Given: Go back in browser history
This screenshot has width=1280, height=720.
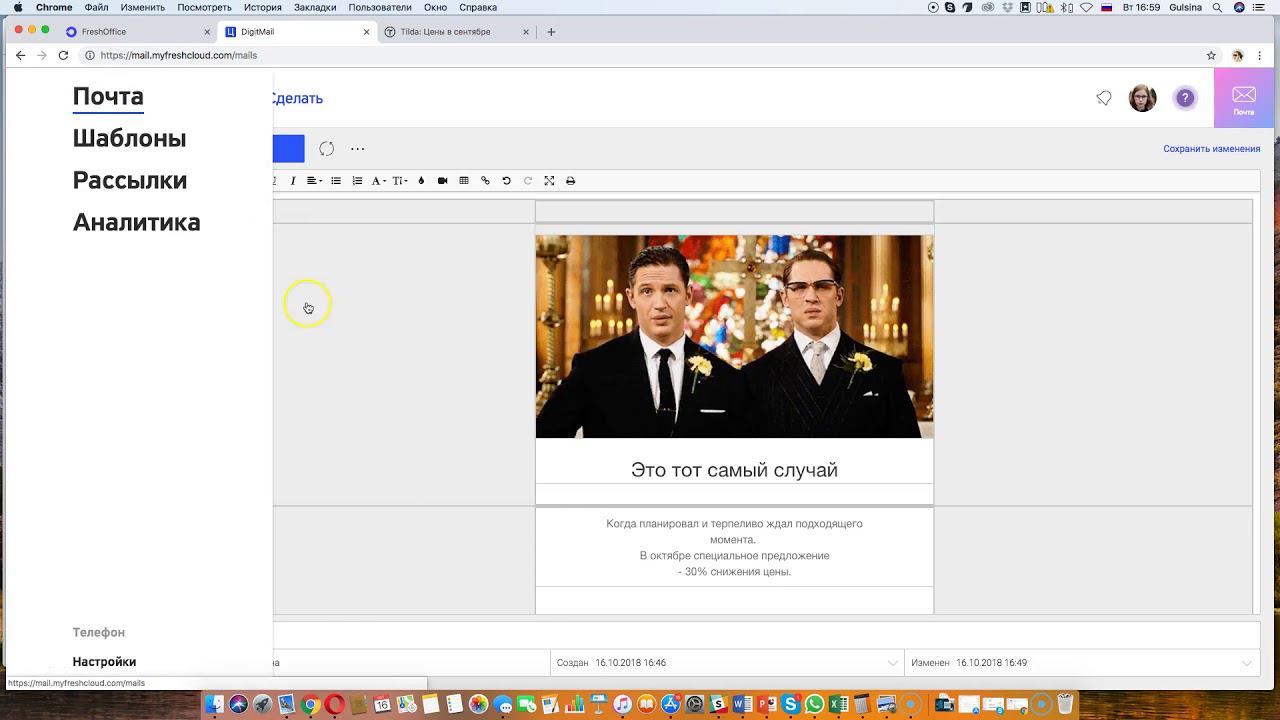Looking at the screenshot, I should [20, 56].
